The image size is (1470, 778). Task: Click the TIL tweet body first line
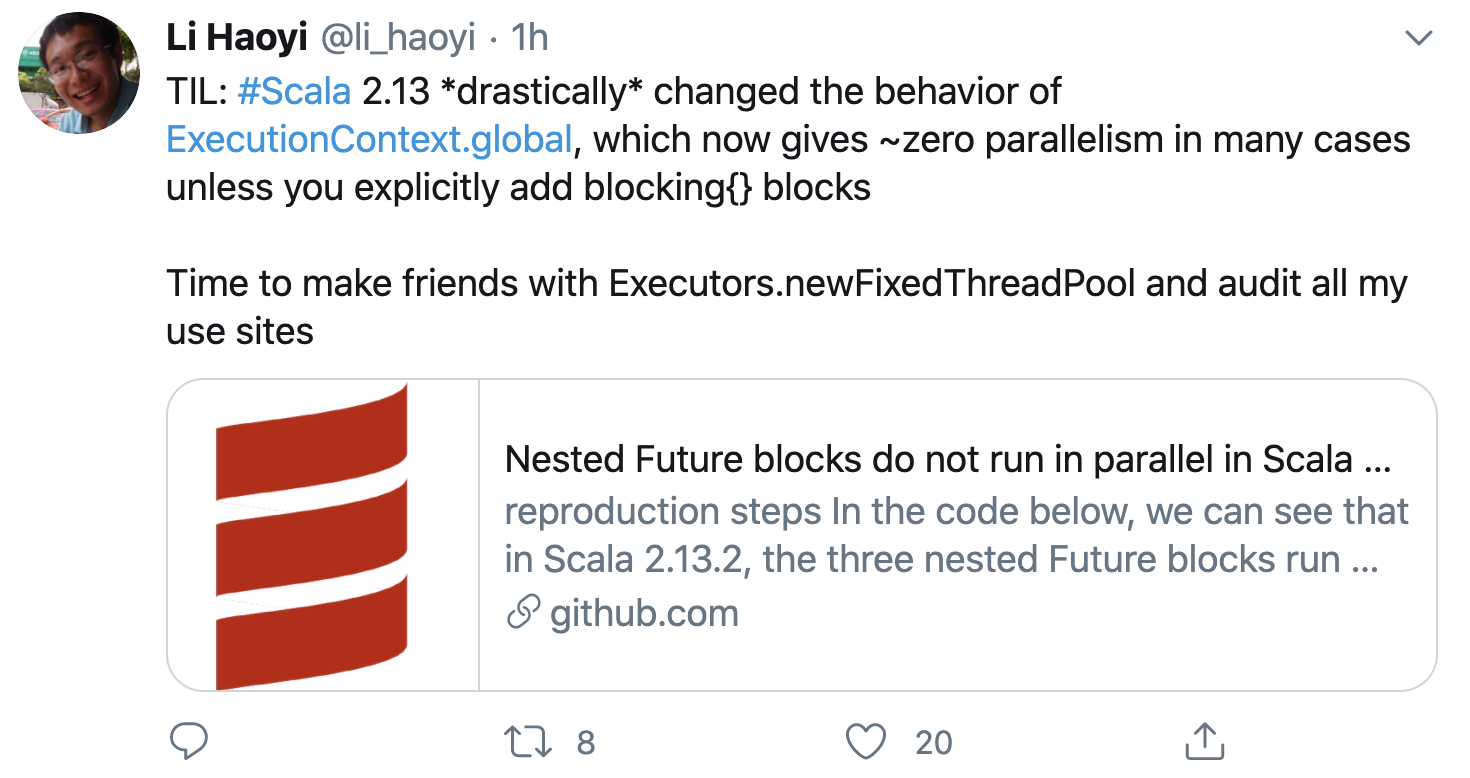tap(613, 91)
